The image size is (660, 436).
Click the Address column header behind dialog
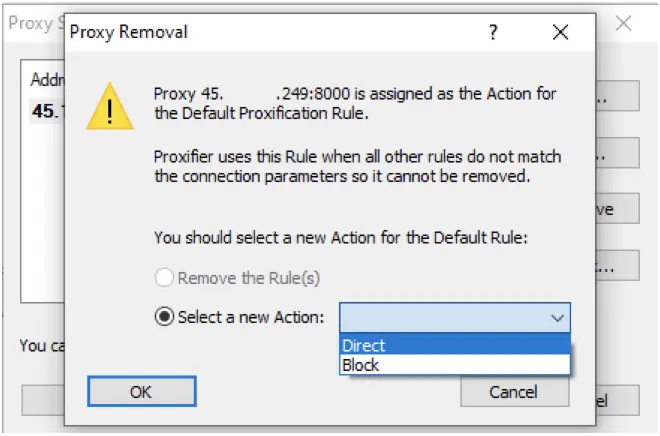point(46,79)
